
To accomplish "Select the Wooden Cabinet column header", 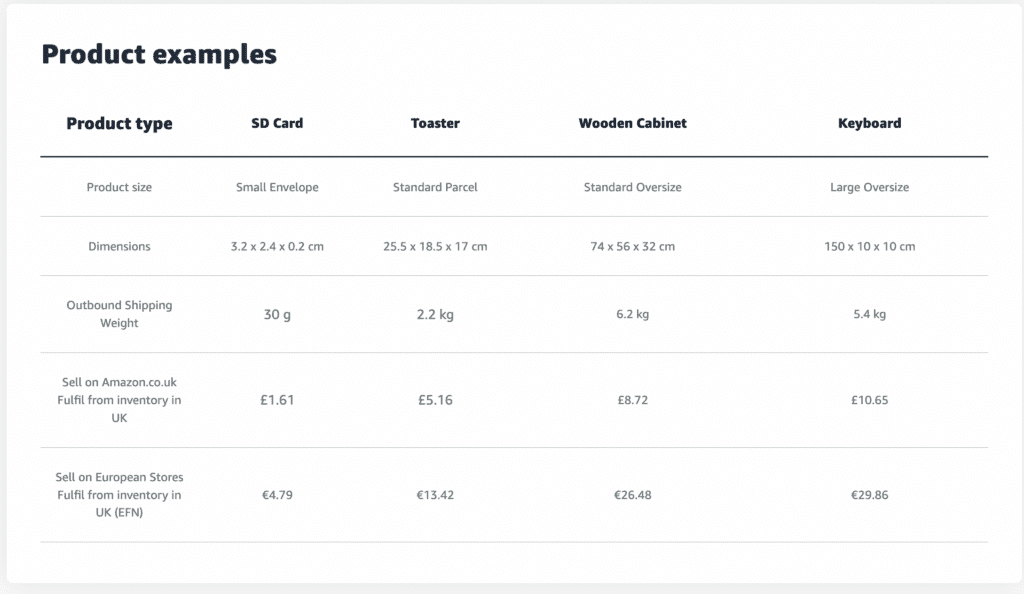I will coord(632,124).
